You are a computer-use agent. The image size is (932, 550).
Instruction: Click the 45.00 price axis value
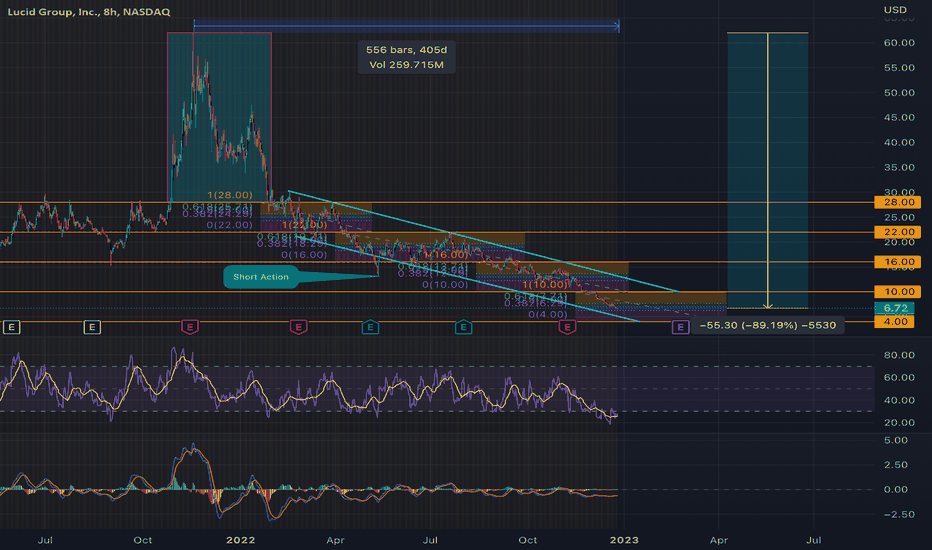point(899,118)
